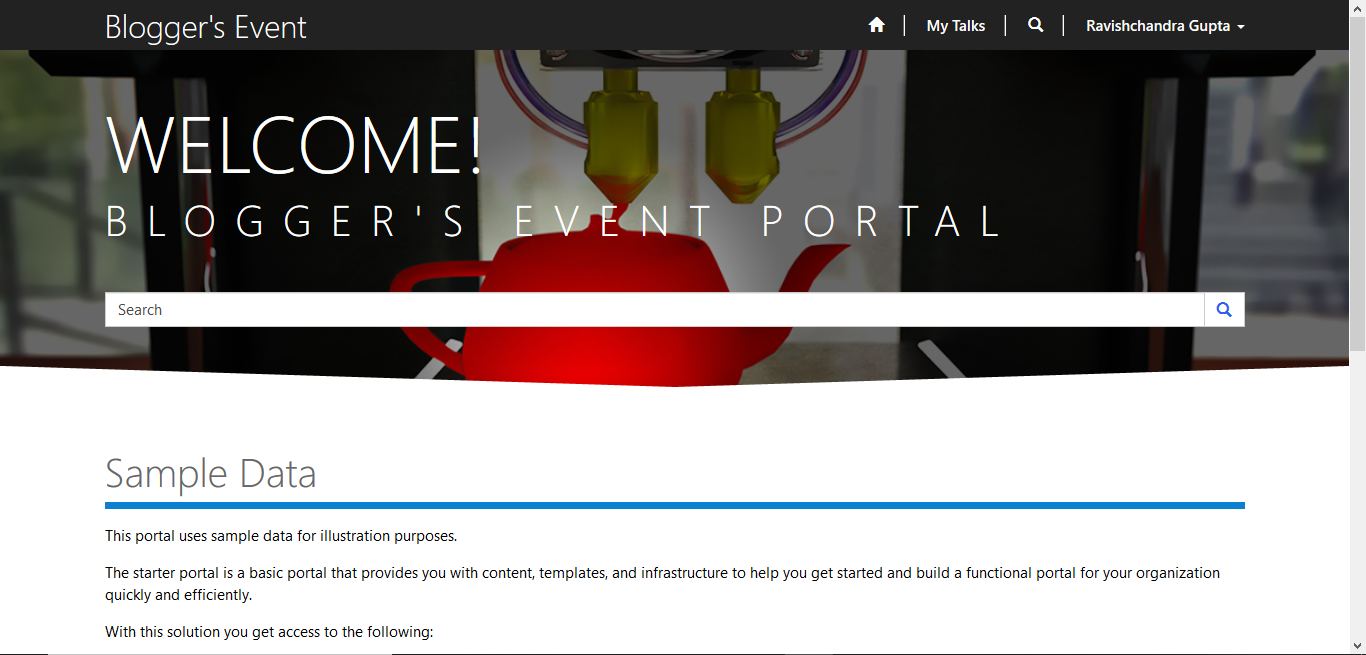Click the scrollbar up arrow
The width and height of the screenshot is (1366, 655).
click(x=1357, y=7)
